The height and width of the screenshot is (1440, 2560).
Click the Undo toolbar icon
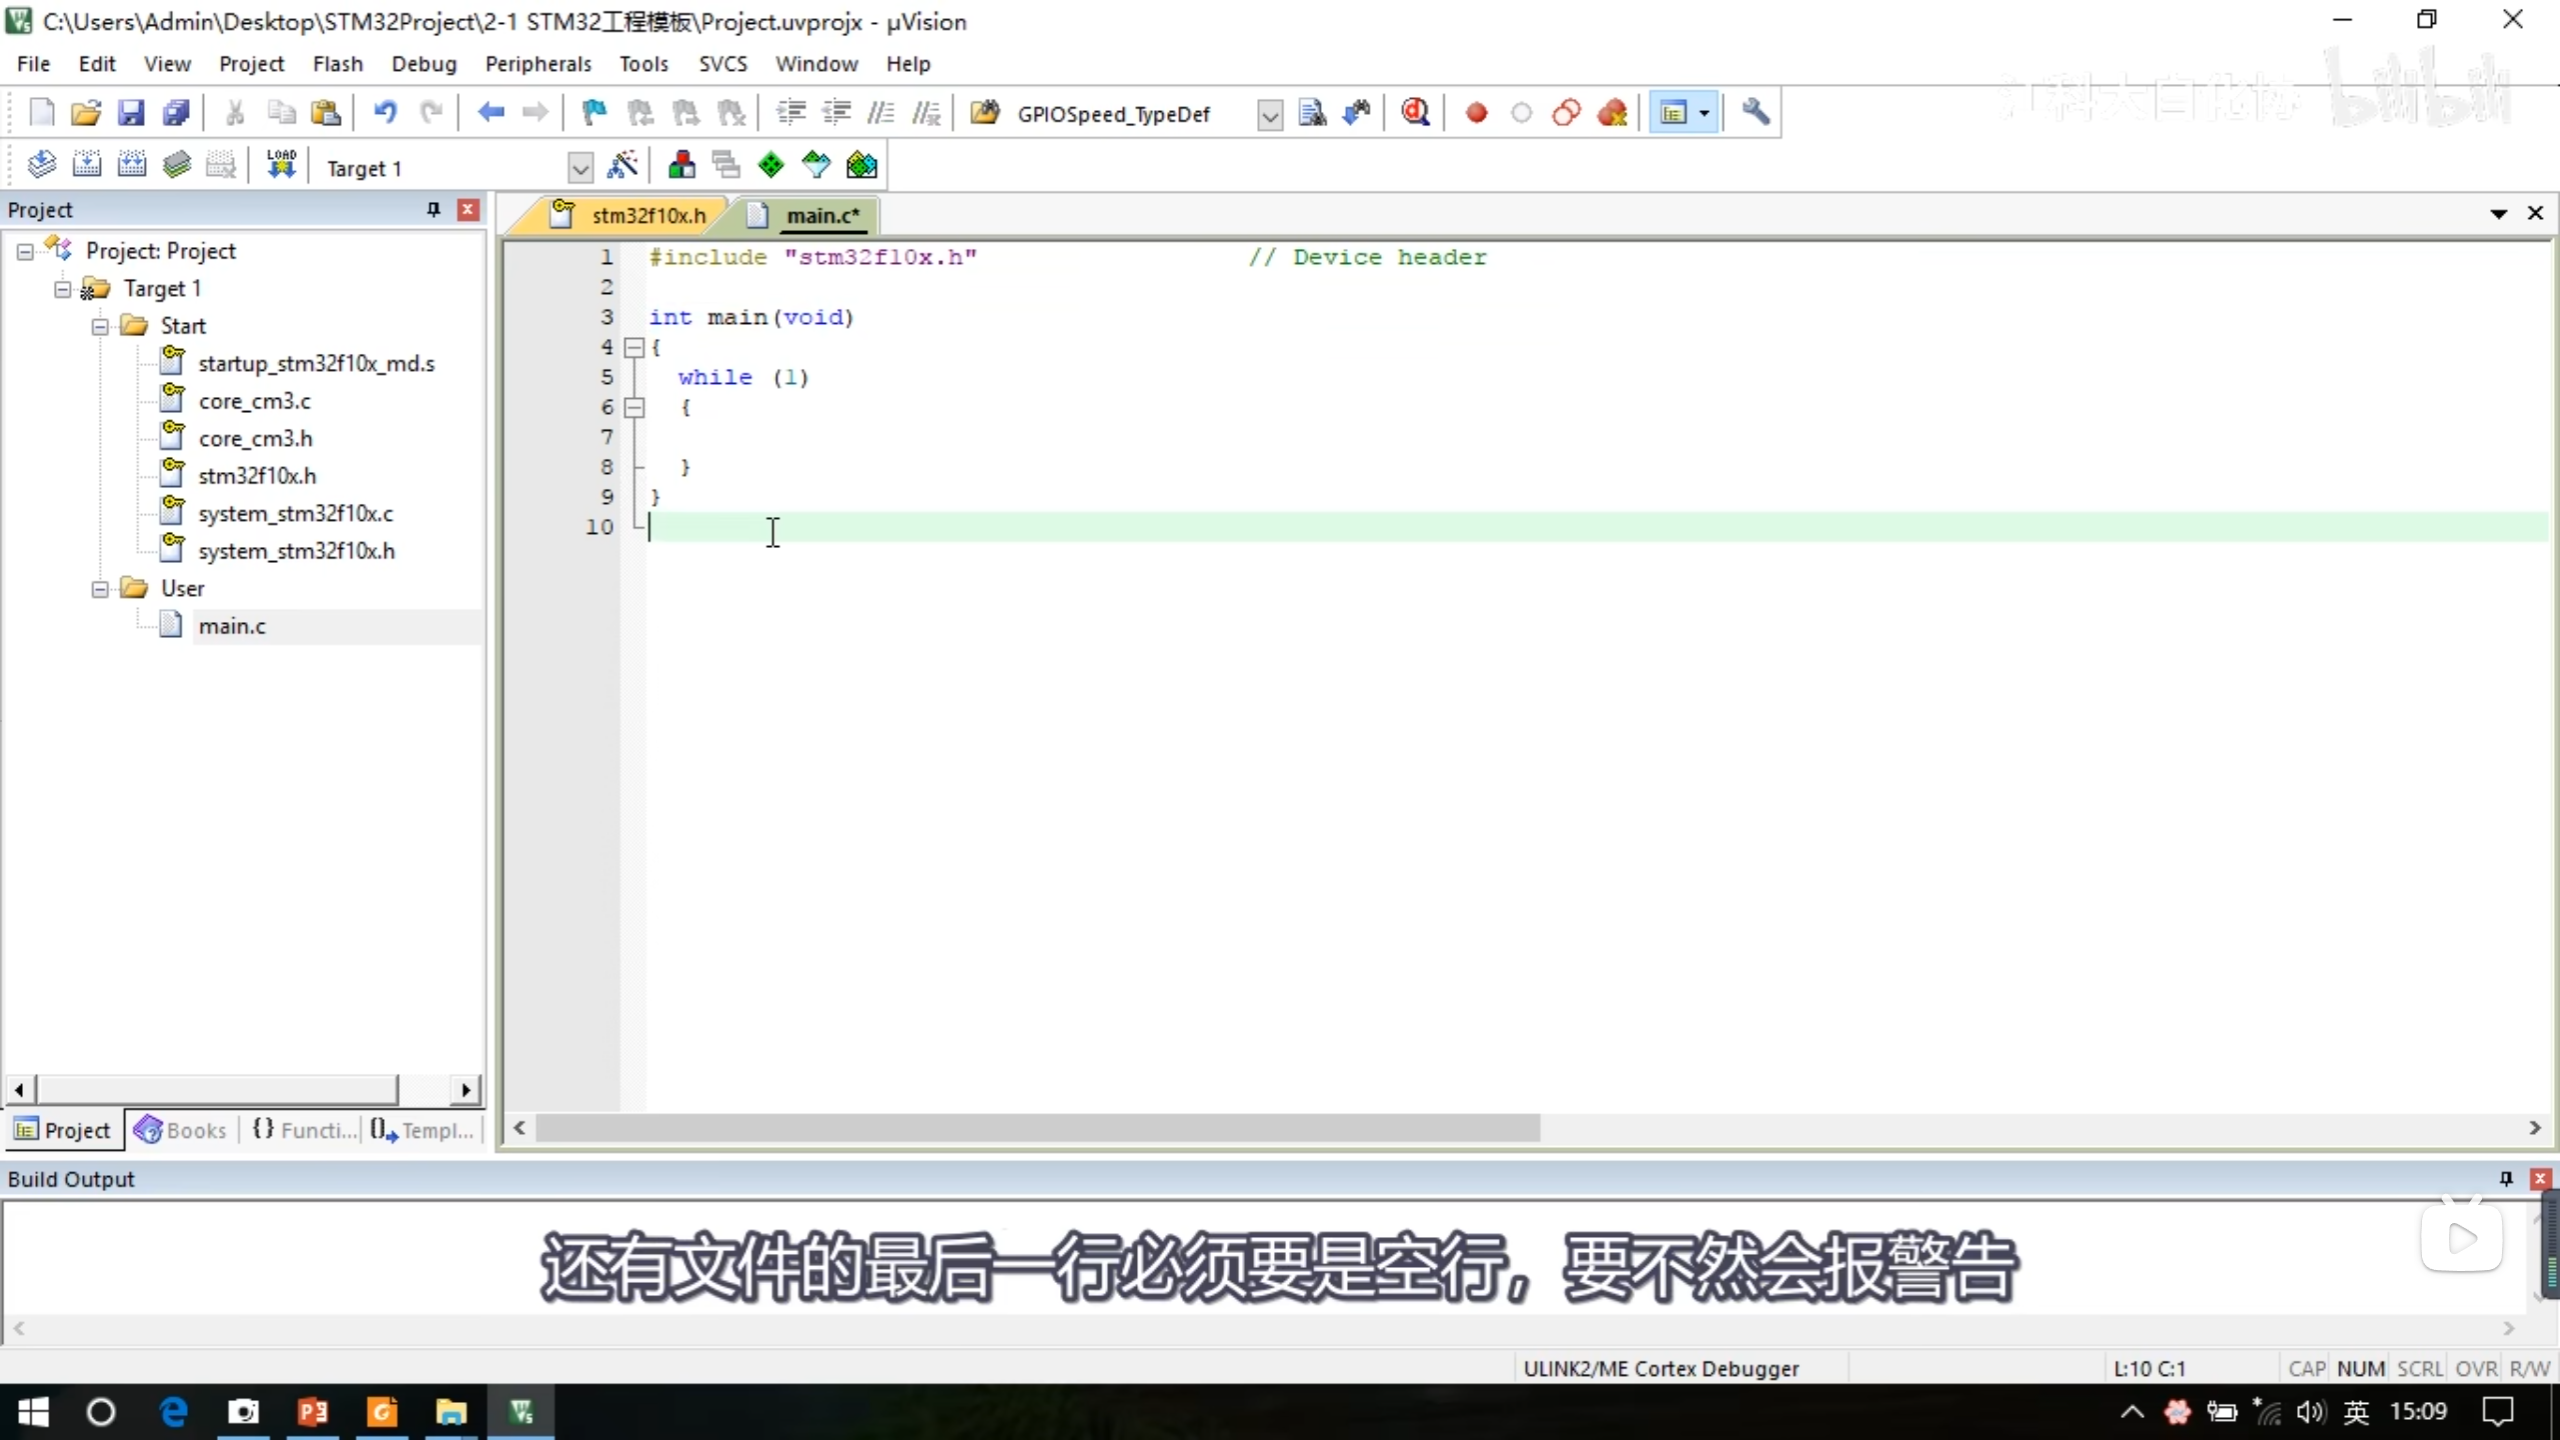[385, 113]
